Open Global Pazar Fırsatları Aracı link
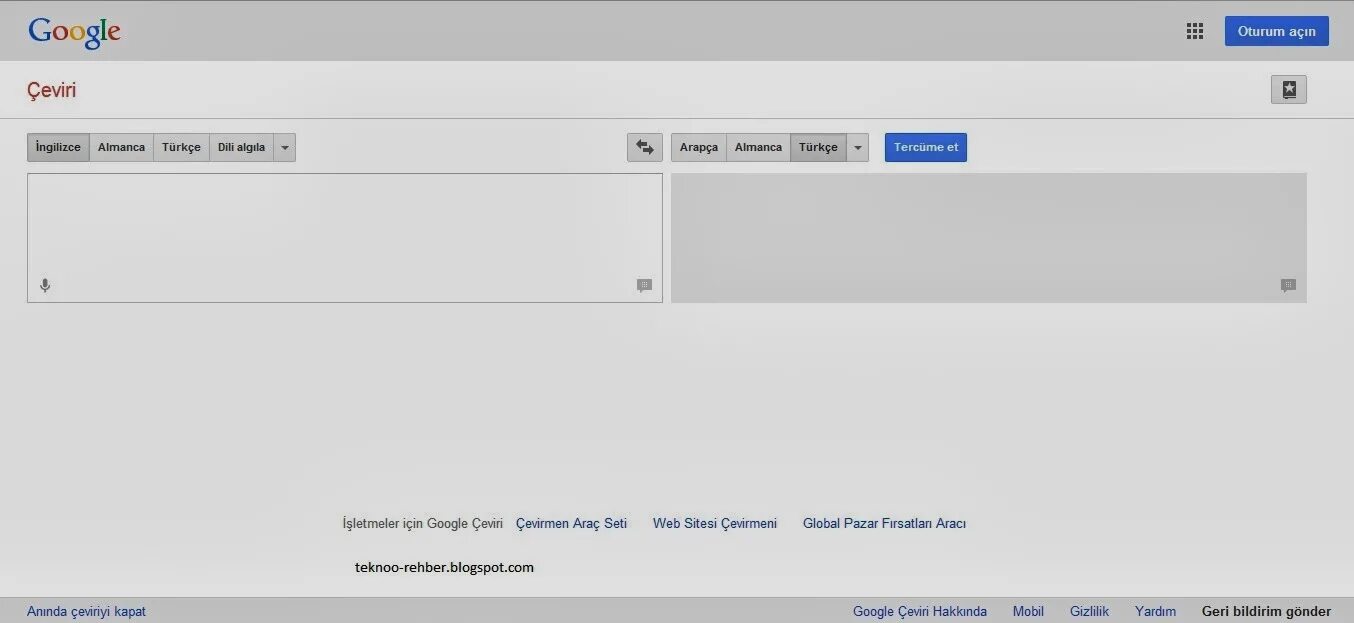 [x=885, y=523]
